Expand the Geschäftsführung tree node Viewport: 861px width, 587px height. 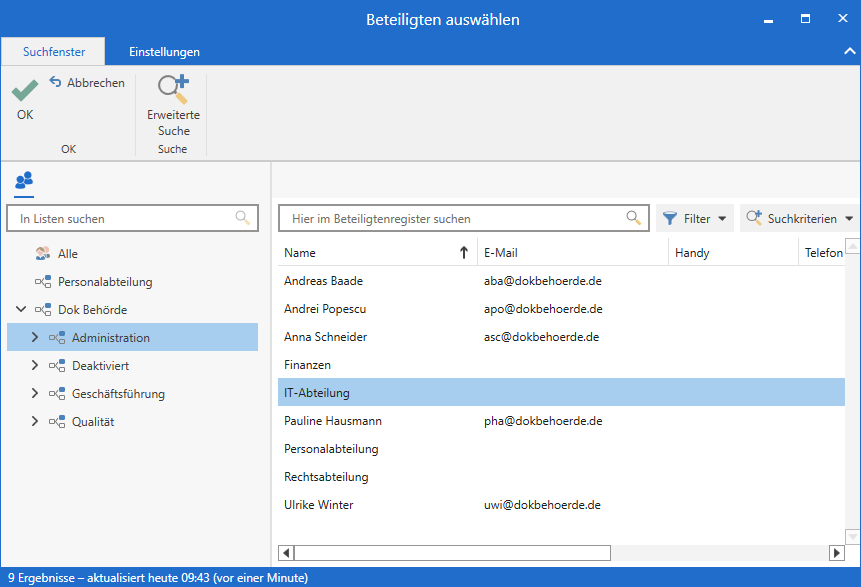[x=35, y=394]
